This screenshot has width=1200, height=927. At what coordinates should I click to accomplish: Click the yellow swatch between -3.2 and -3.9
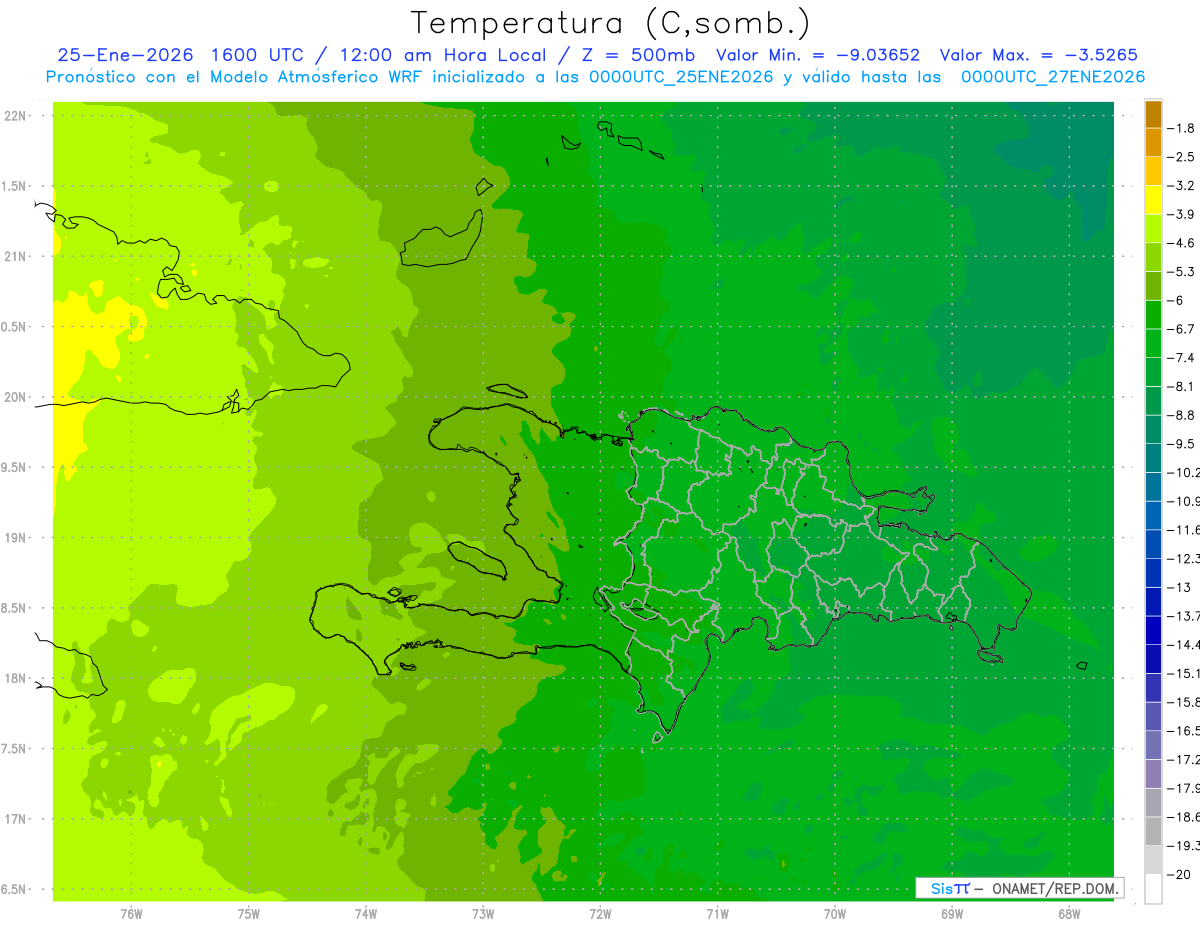pyautogui.click(x=1153, y=200)
